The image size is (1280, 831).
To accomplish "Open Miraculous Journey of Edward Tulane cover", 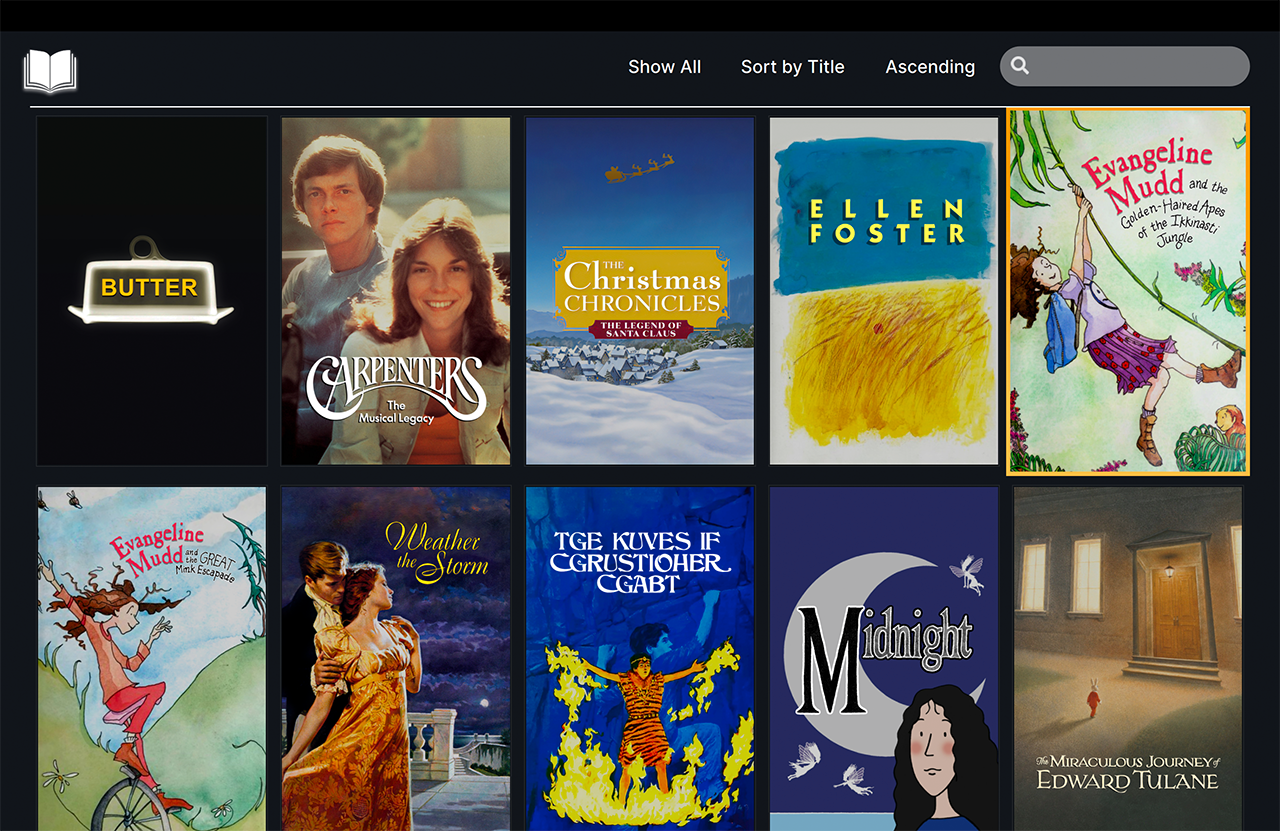I will (1128, 659).
